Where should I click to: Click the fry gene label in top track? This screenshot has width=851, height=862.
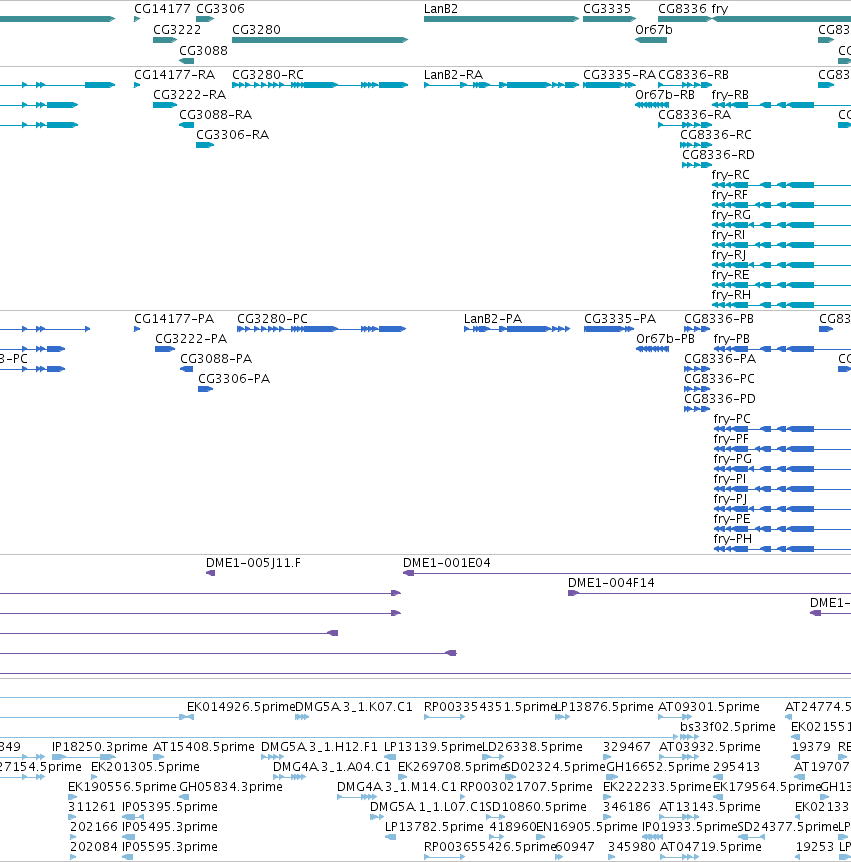point(720,9)
